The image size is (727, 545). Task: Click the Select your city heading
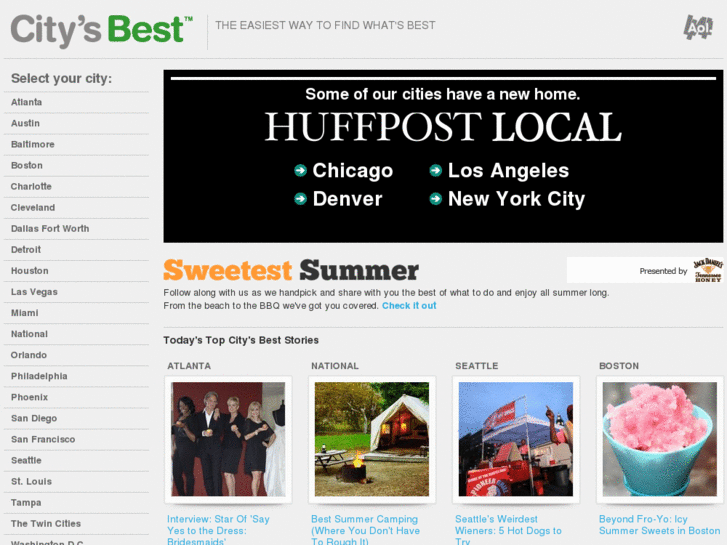(x=62, y=78)
